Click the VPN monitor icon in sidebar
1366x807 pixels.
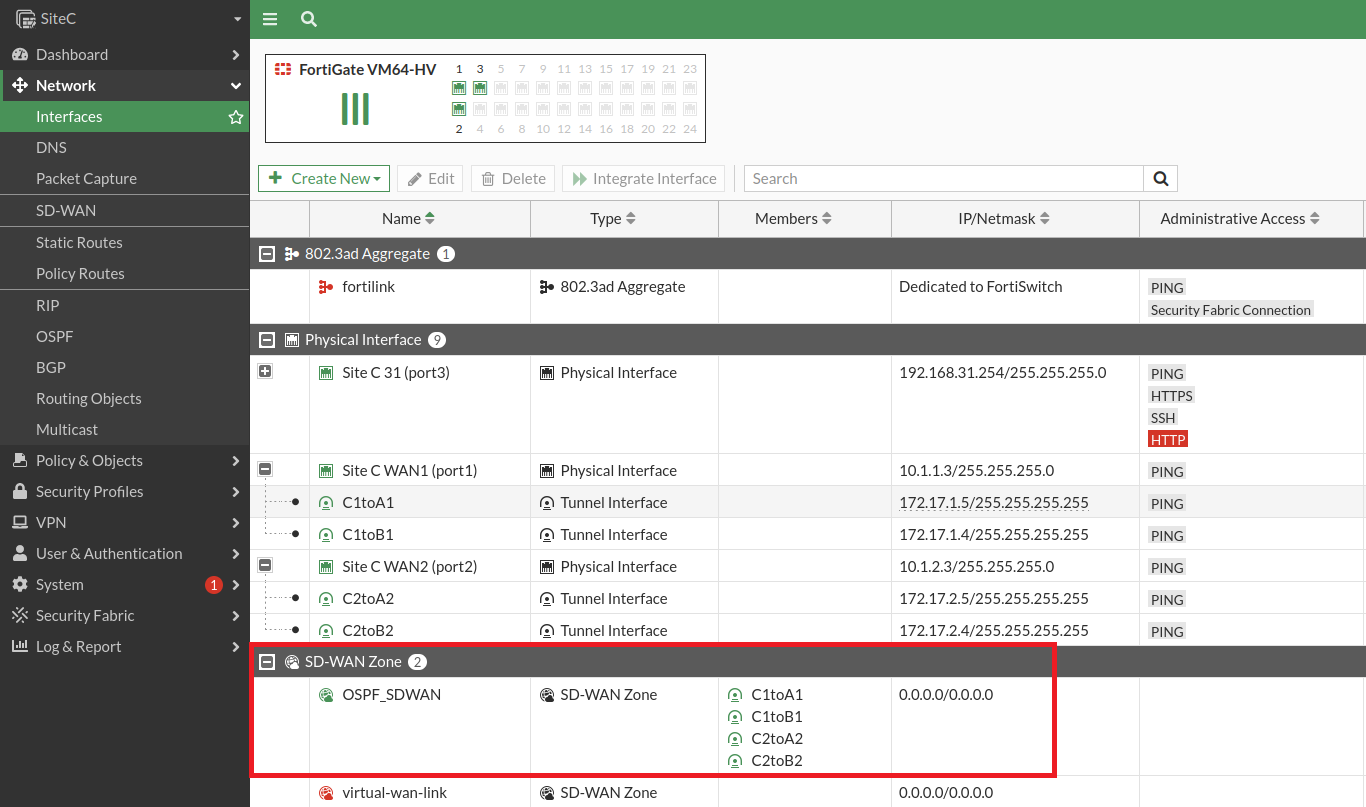click(19, 523)
